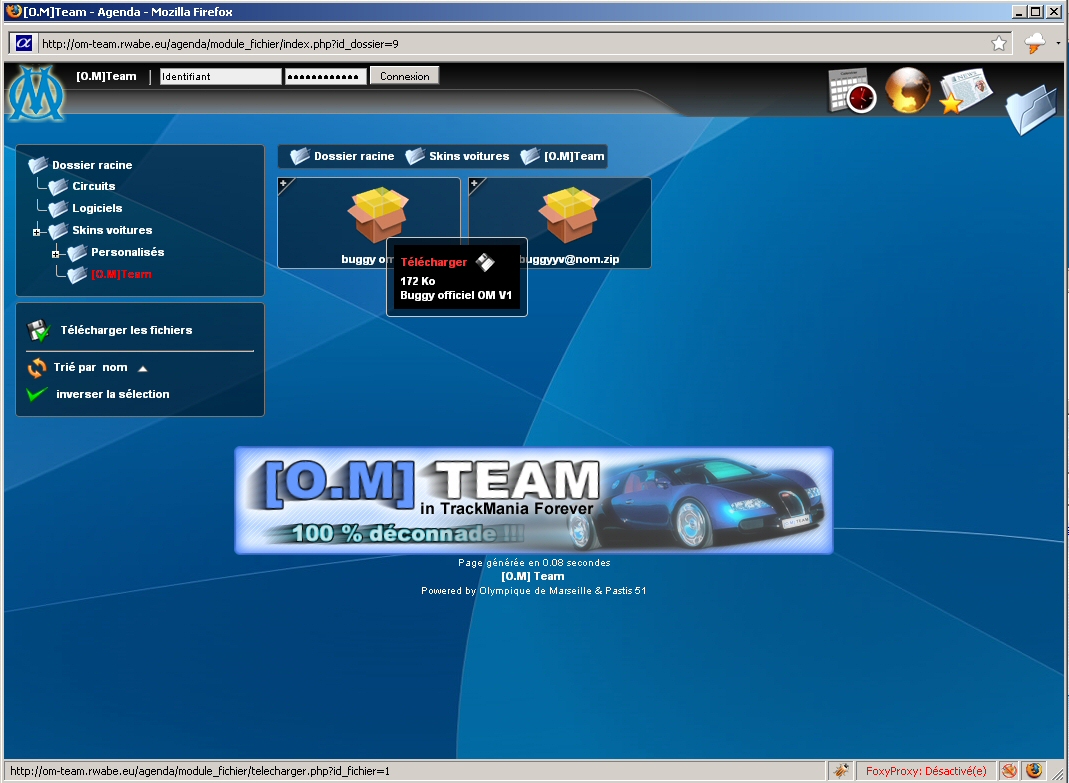Click the site identity icon in address bar

click(23, 44)
